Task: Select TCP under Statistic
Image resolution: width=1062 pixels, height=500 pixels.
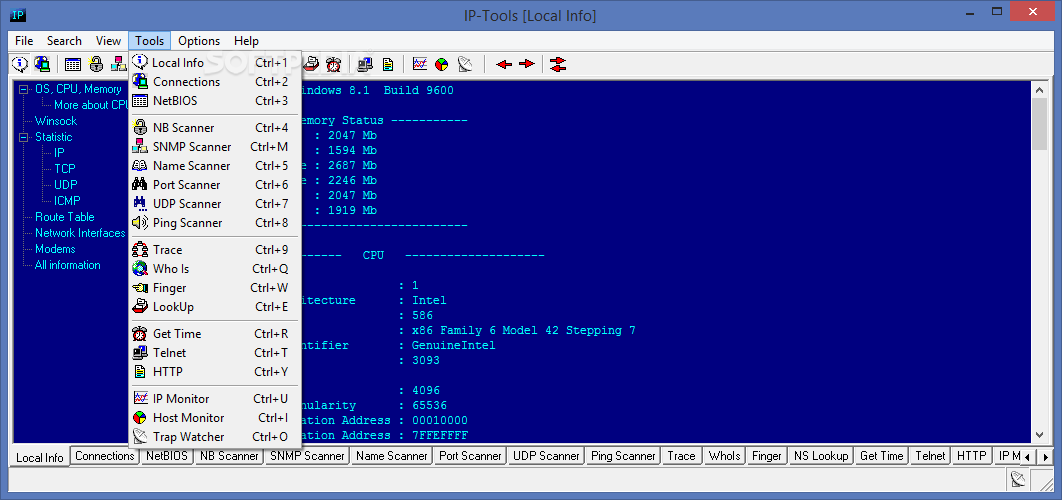Action: pyautogui.click(x=65, y=169)
